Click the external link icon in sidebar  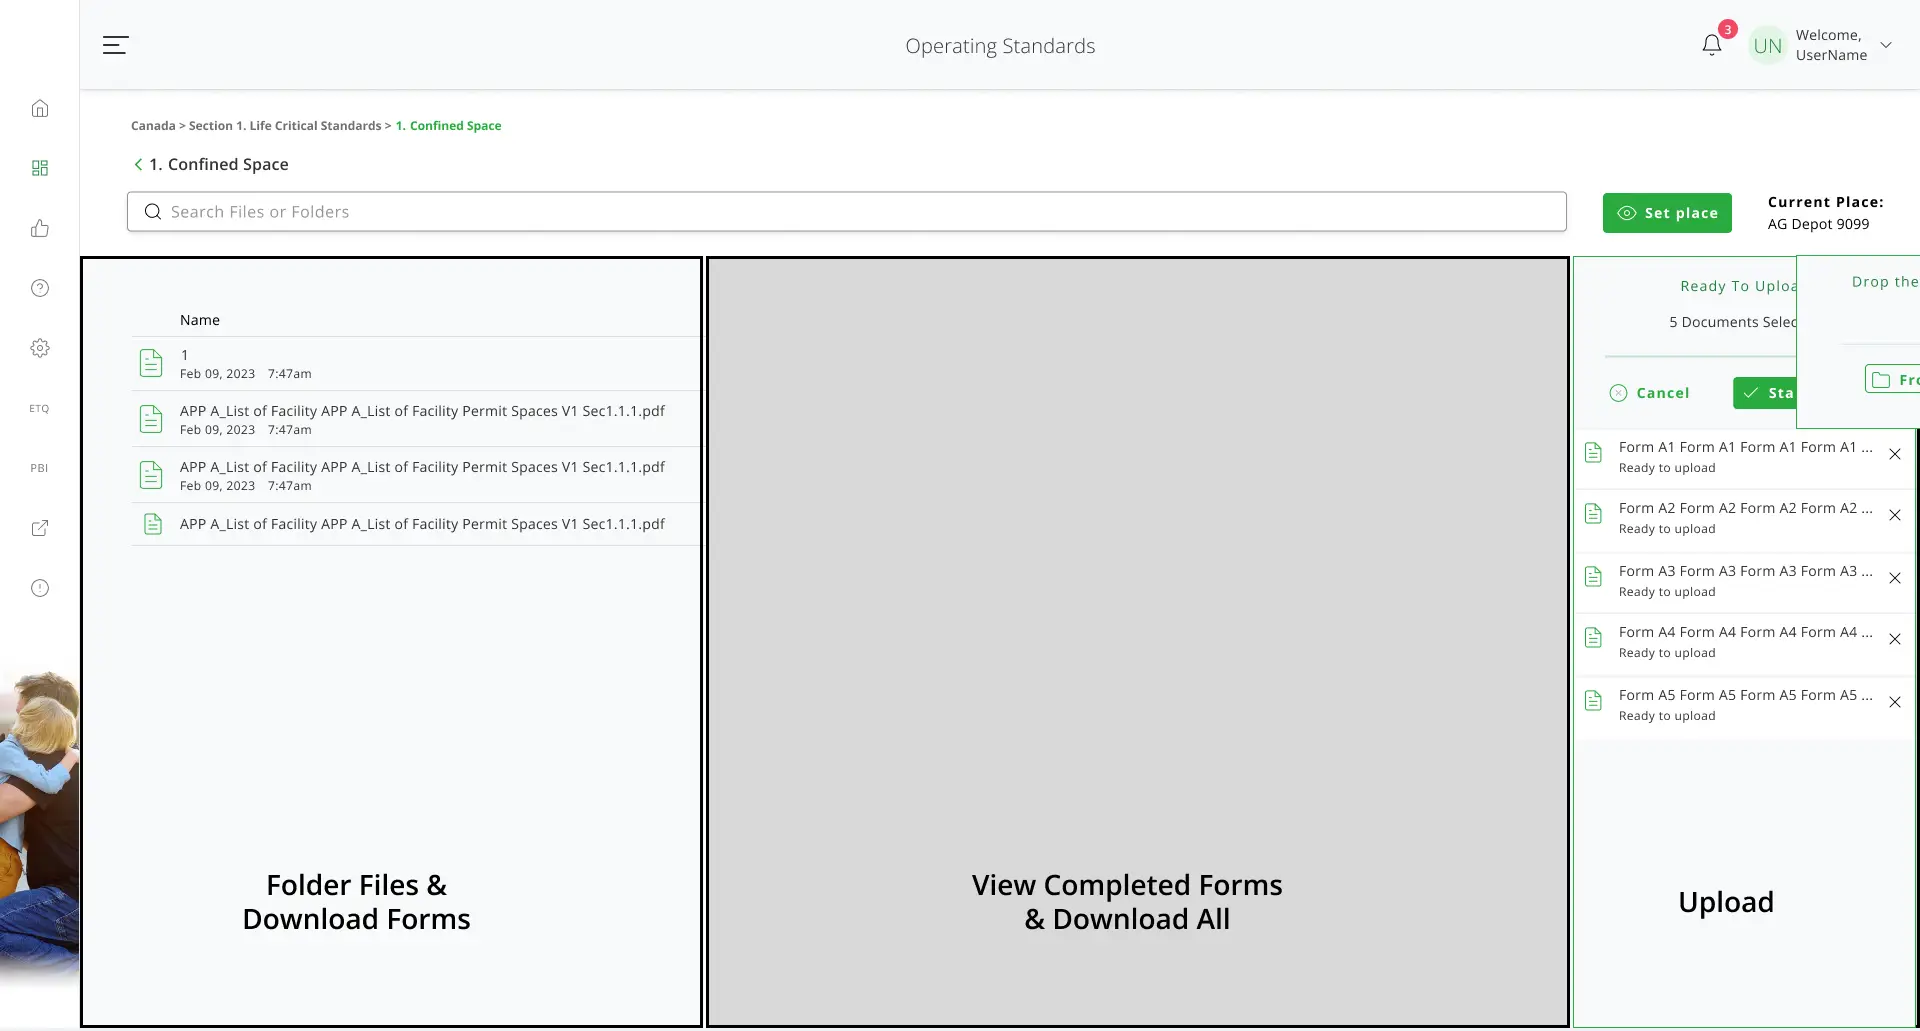(x=40, y=528)
